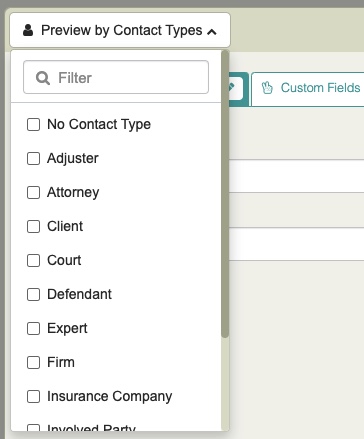Check the Defendant option

pyautogui.click(x=33, y=294)
